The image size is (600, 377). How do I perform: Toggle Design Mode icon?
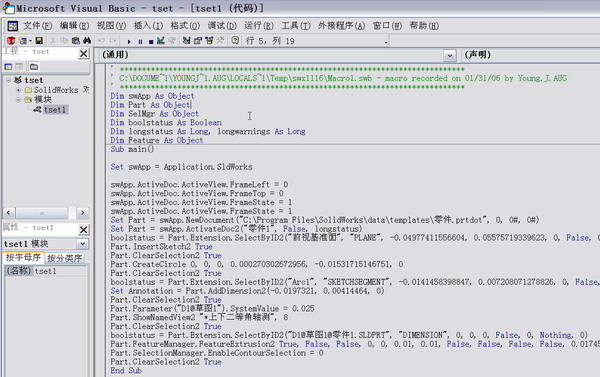click(x=161, y=41)
